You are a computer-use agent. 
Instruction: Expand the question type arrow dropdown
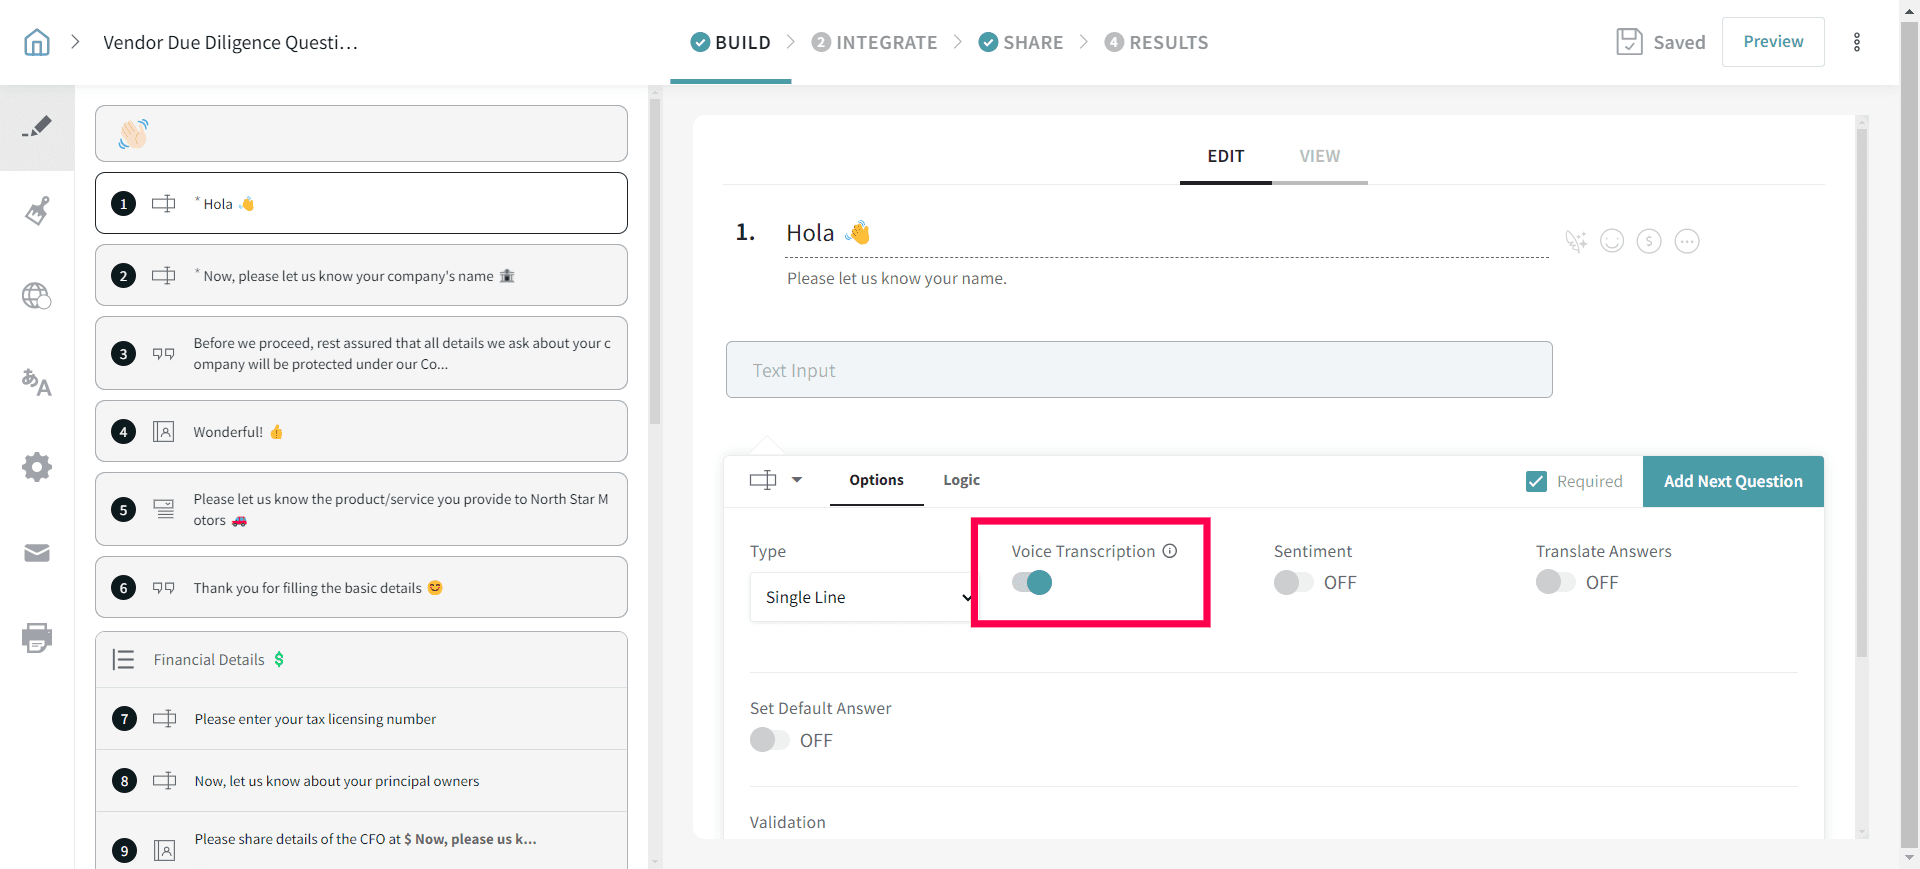point(797,480)
